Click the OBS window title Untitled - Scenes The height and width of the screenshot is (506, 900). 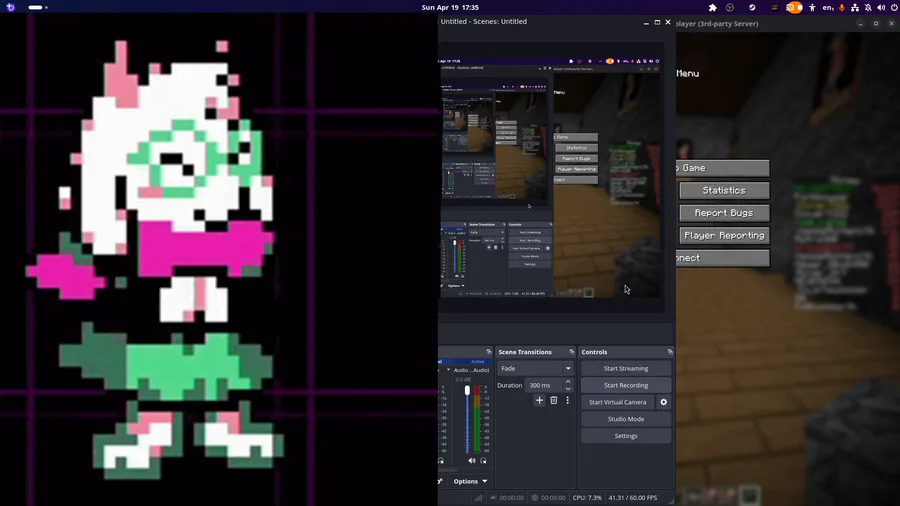click(484, 21)
